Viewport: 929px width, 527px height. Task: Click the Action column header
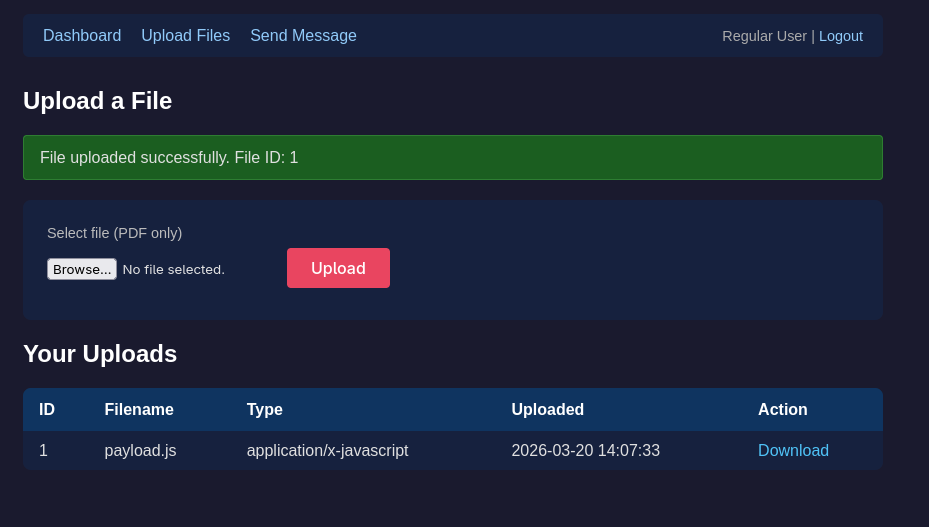click(782, 410)
